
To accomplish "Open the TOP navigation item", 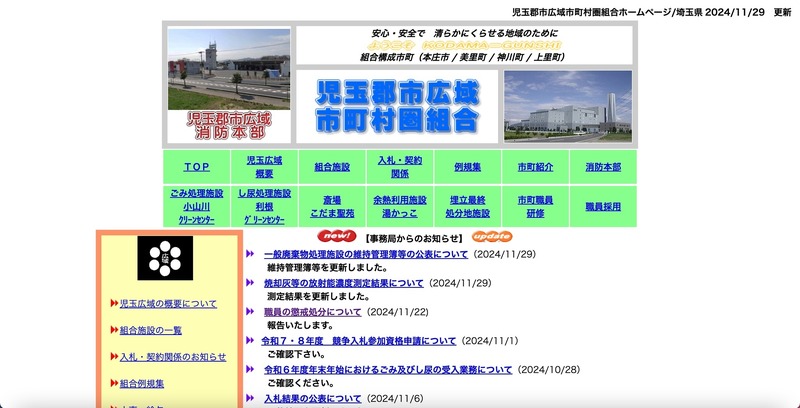I will point(197,167).
